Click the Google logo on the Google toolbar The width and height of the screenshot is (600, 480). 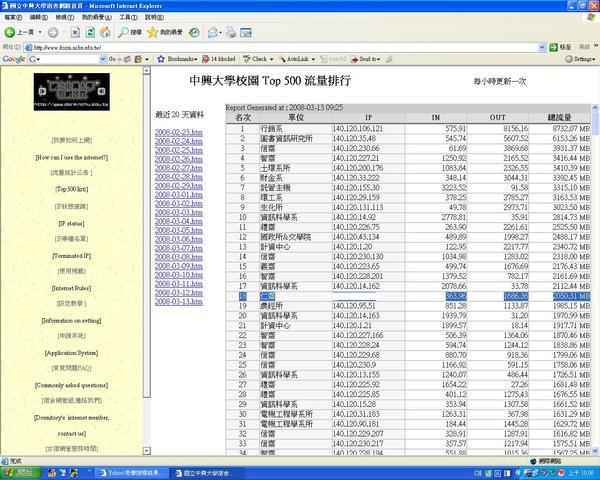coord(14,59)
